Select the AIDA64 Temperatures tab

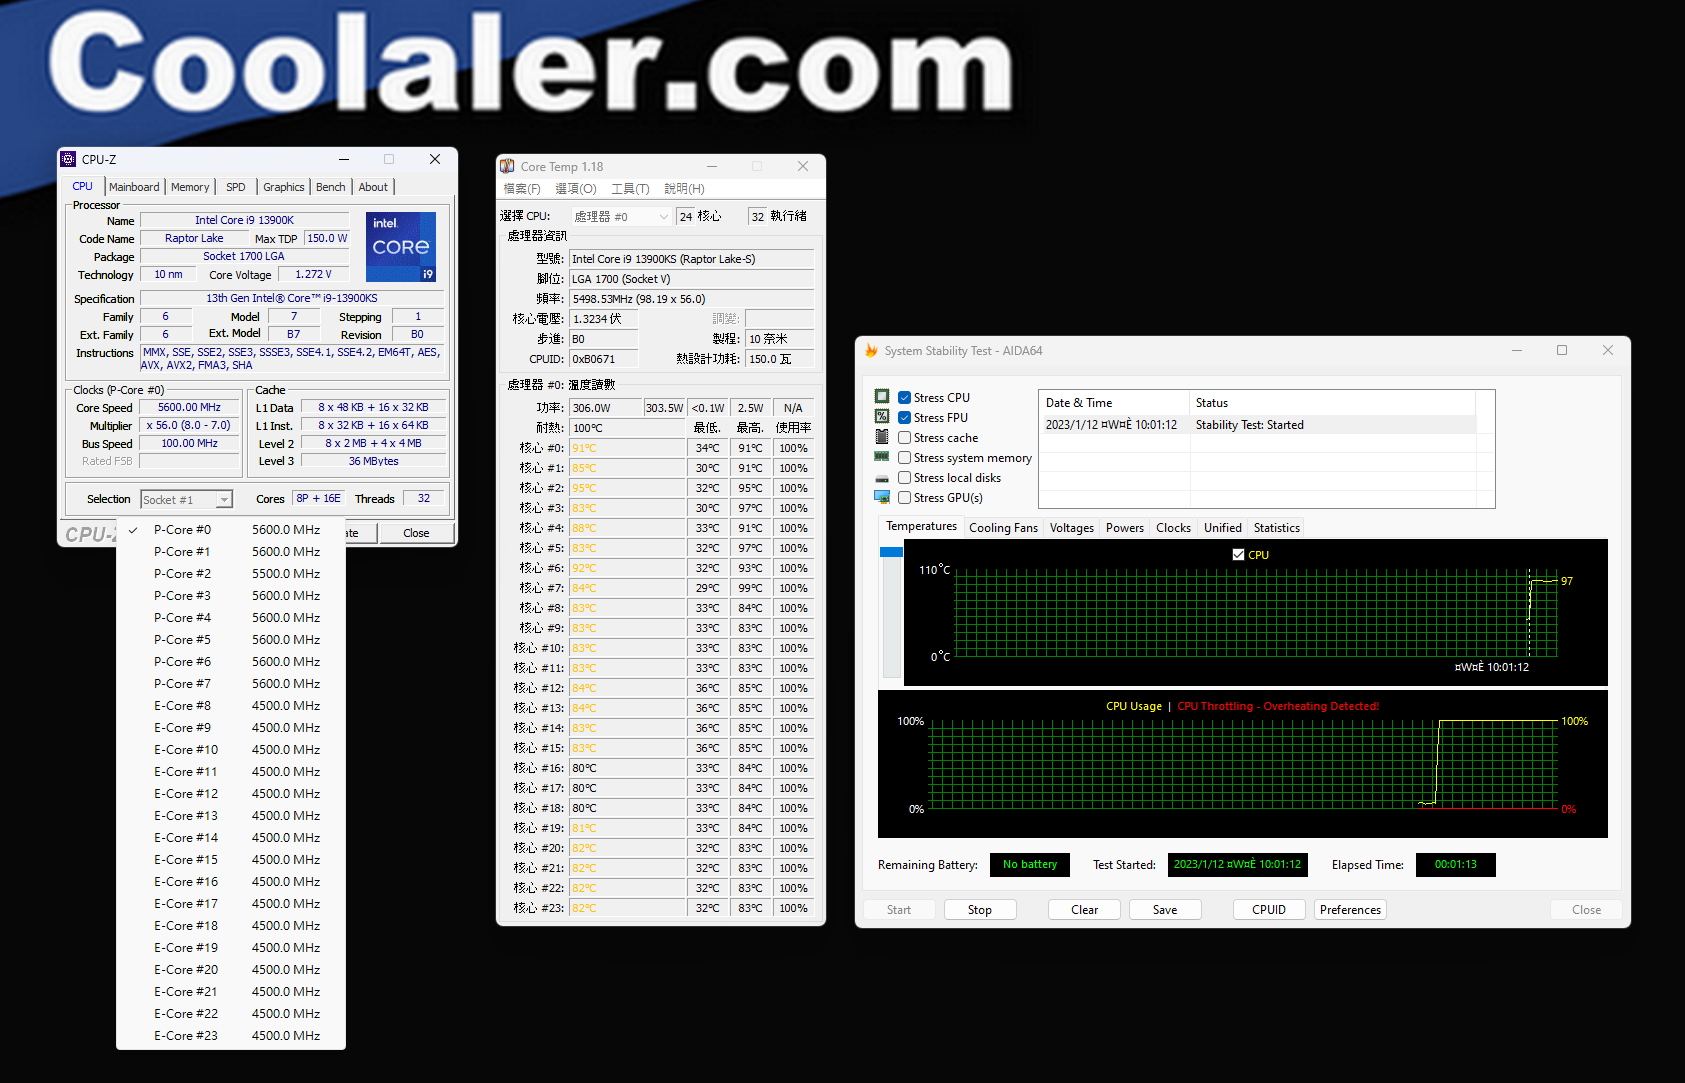(921, 526)
